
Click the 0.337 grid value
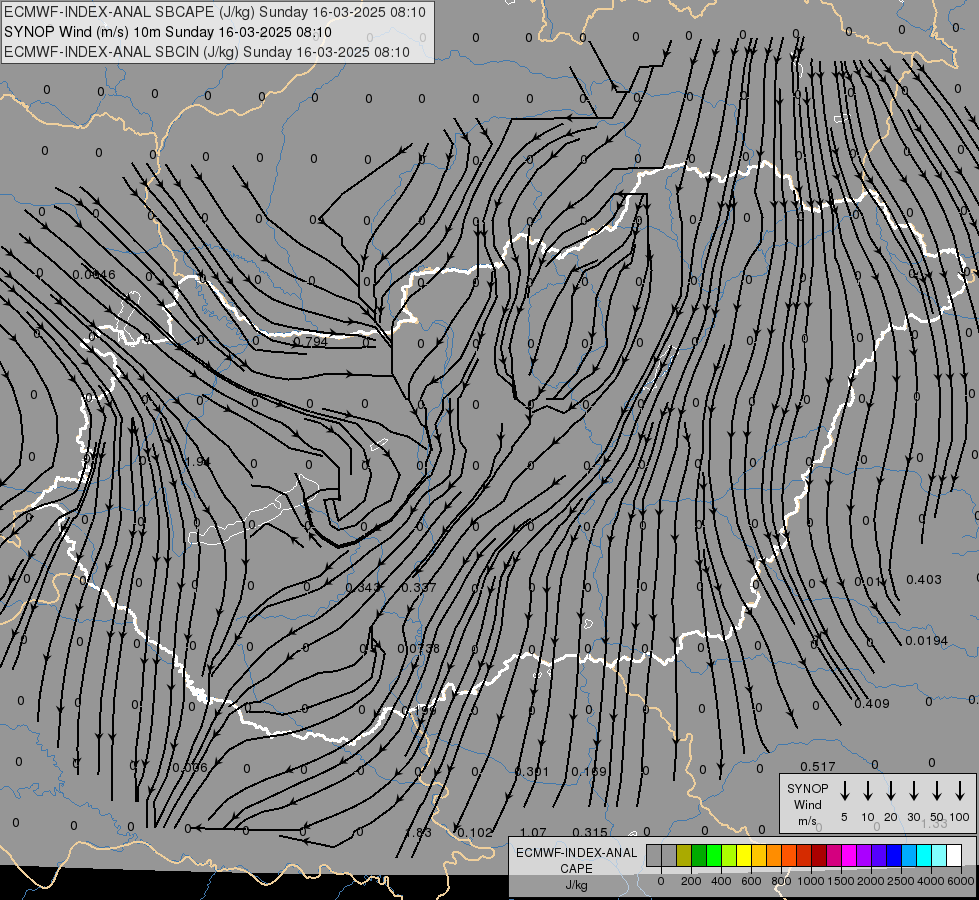point(419,588)
